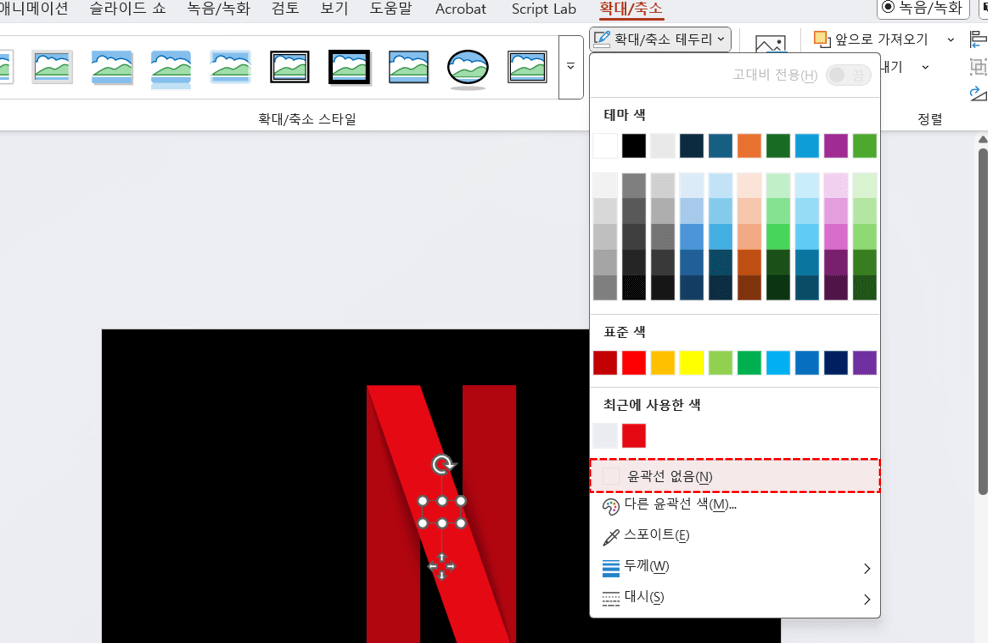Click the image change icon beside the outline dropdown
Viewport: 988px width, 643px height.
click(x=770, y=42)
